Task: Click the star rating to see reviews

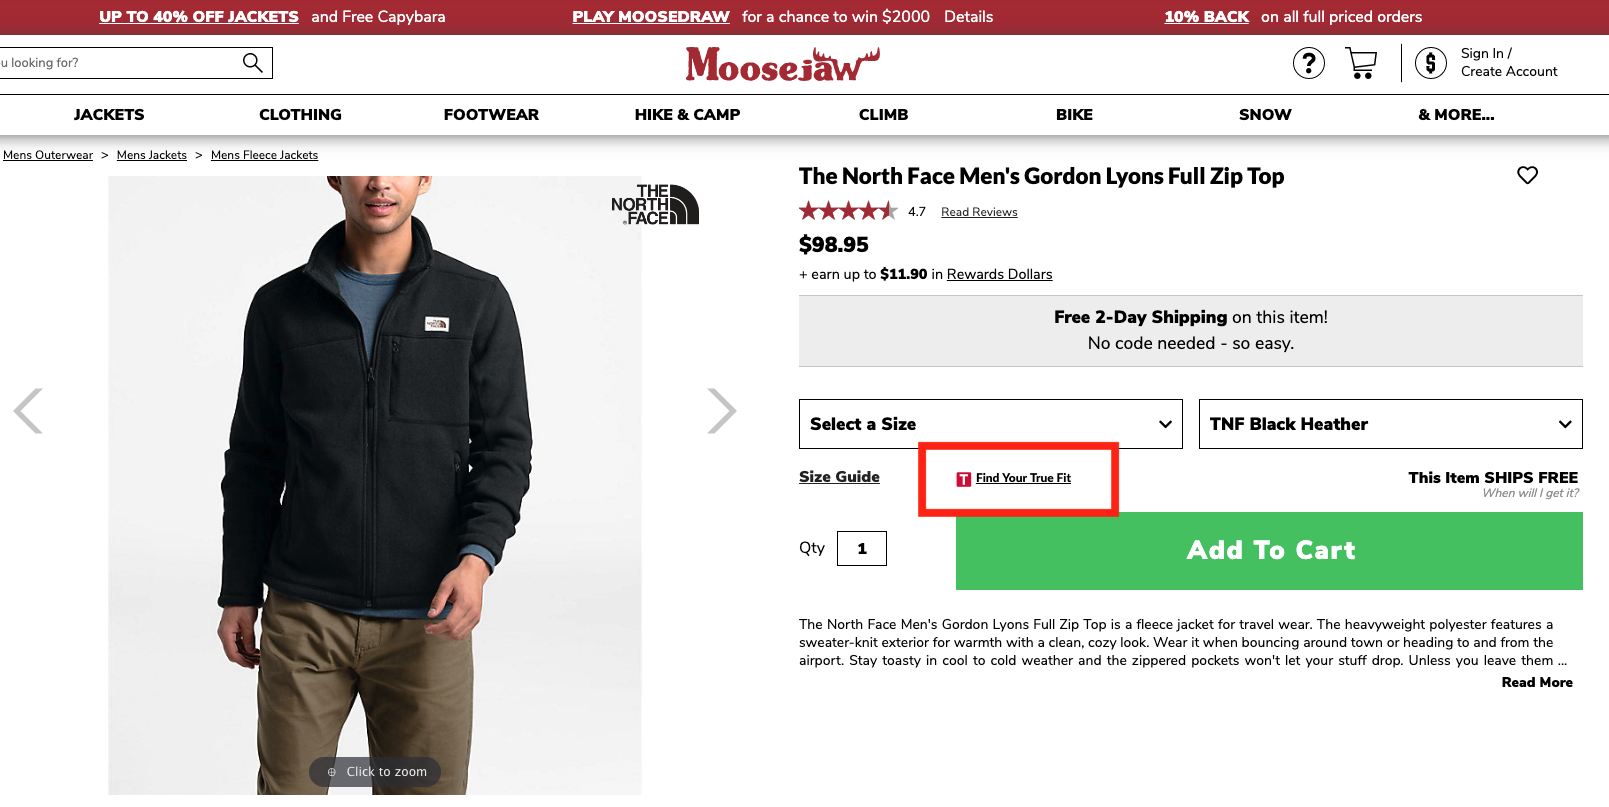Action: pyautogui.click(x=847, y=211)
